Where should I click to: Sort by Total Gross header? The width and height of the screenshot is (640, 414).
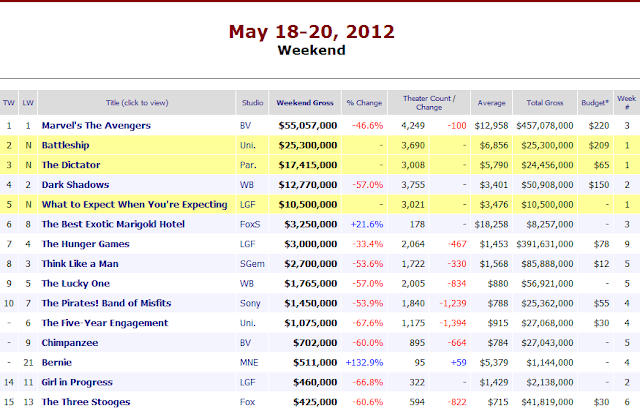point(545,103)
